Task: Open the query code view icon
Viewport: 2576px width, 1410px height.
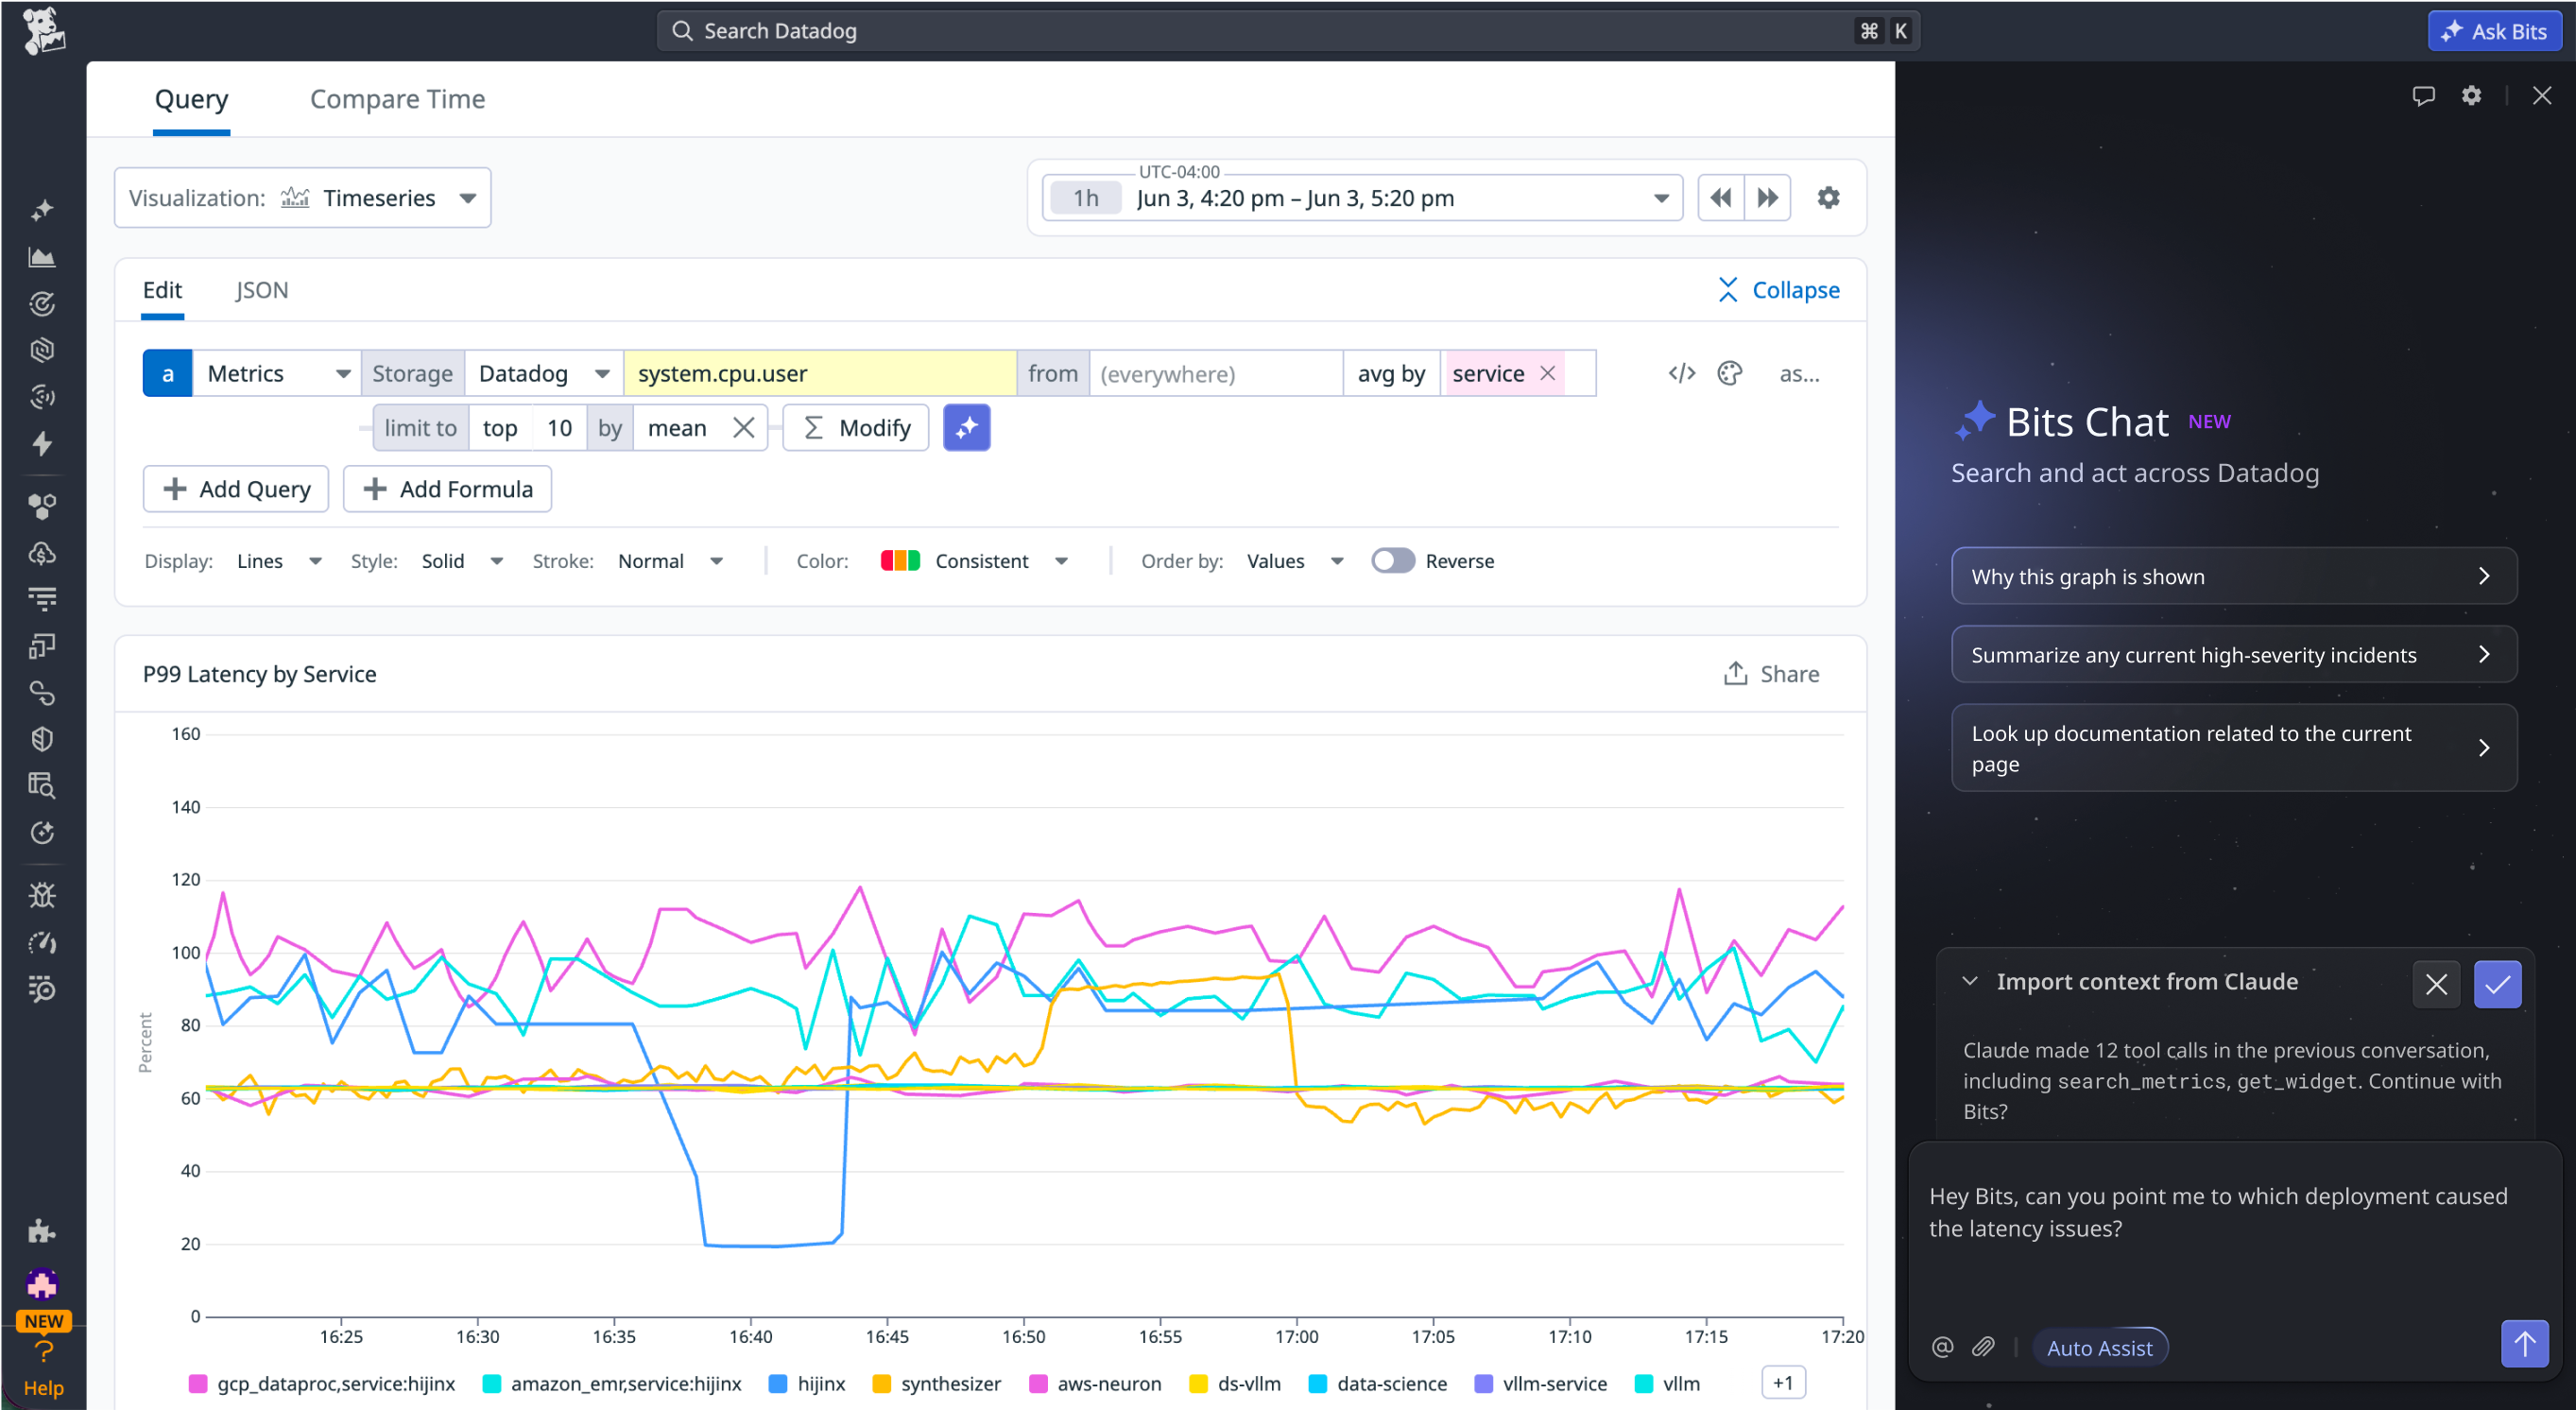Action: [x=1682, y=373]
